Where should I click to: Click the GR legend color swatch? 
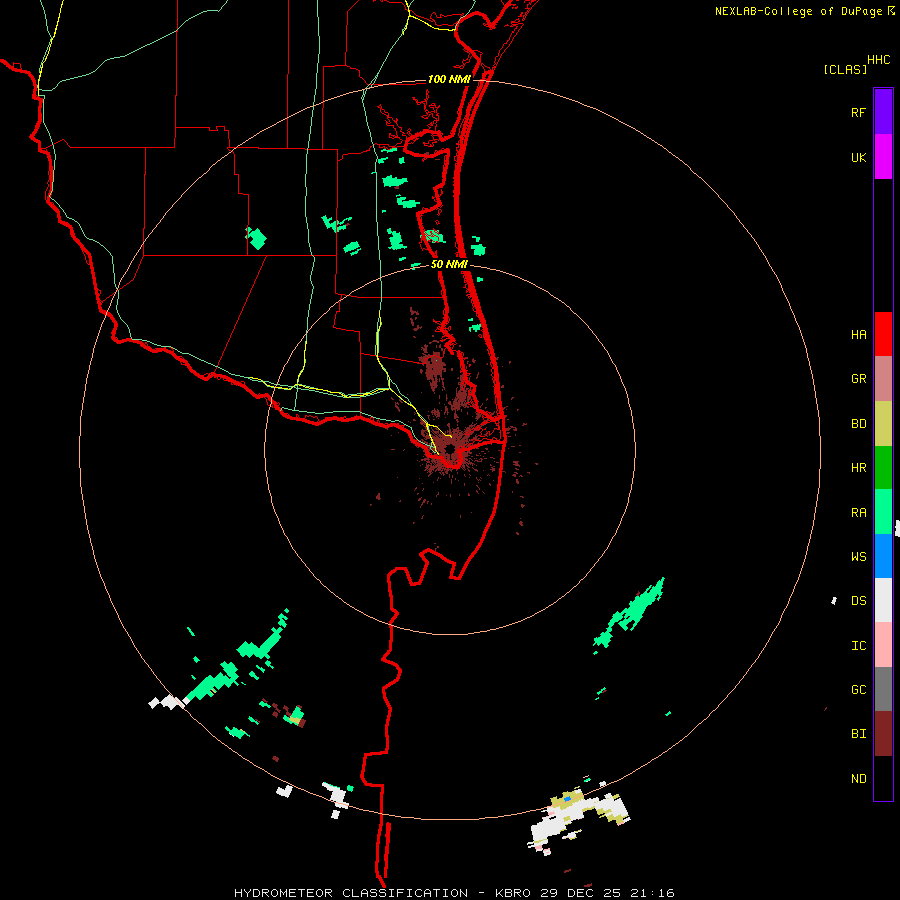[x=883, y=379]
